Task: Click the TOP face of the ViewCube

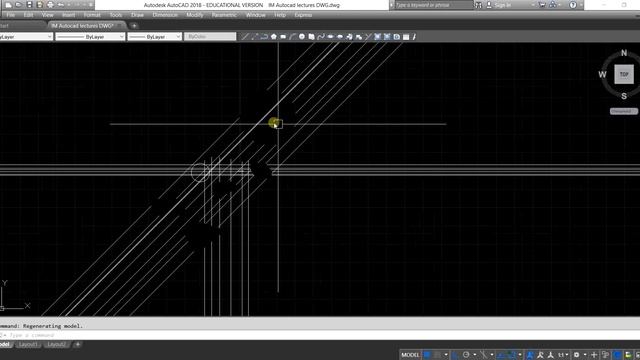Action: (624, 74)
